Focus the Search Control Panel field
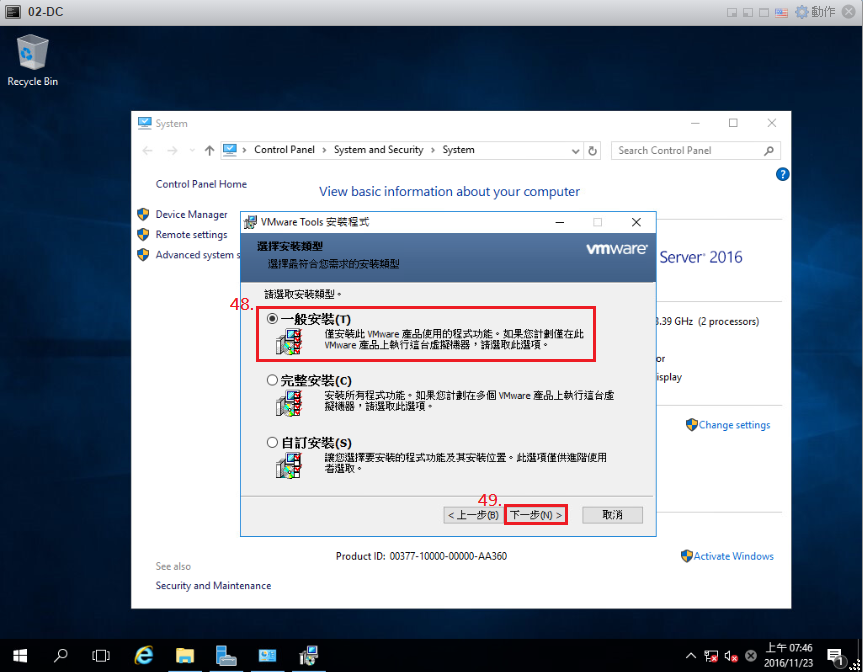 point(695,150)
